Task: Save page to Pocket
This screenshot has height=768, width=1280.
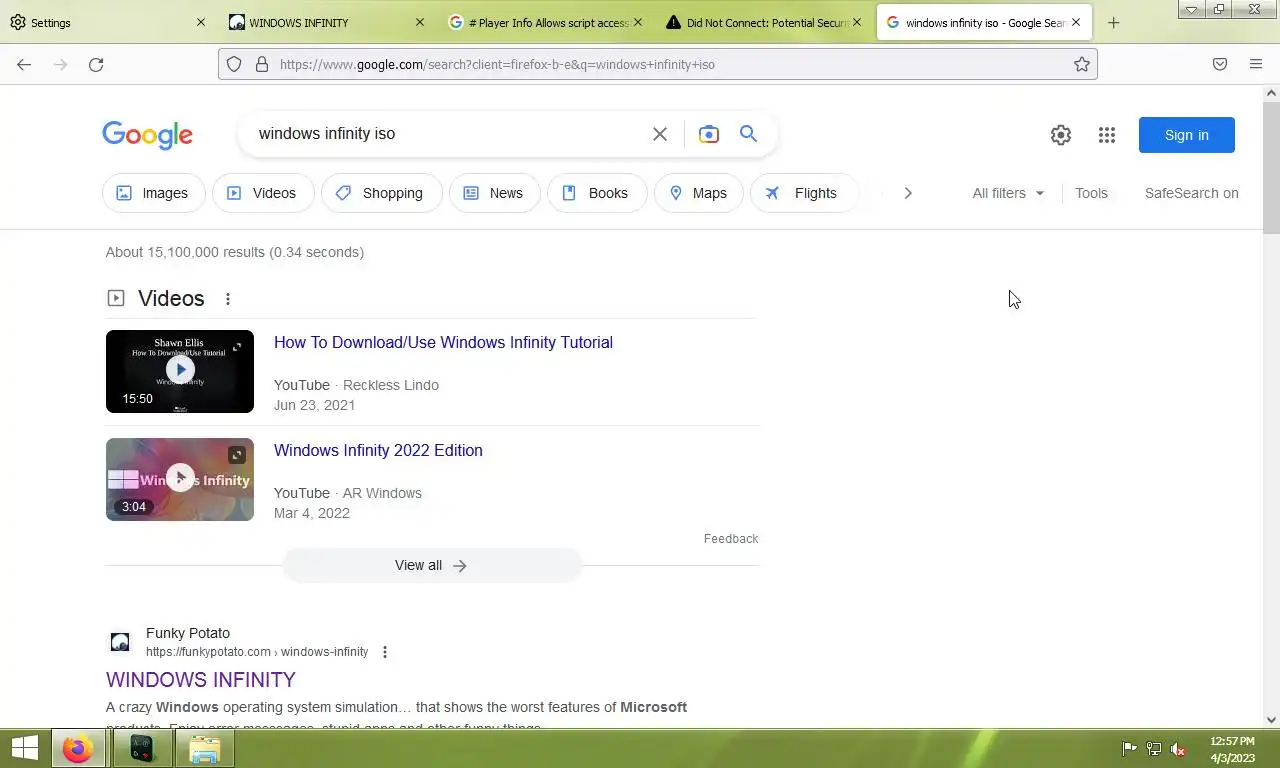Action: (1220, 64)
